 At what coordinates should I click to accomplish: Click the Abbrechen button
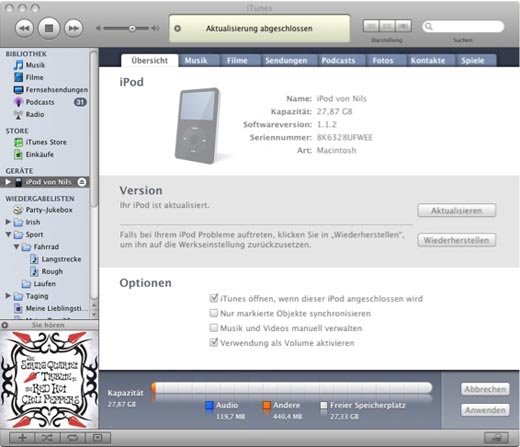pyautogui.click(x=485, y=389)
